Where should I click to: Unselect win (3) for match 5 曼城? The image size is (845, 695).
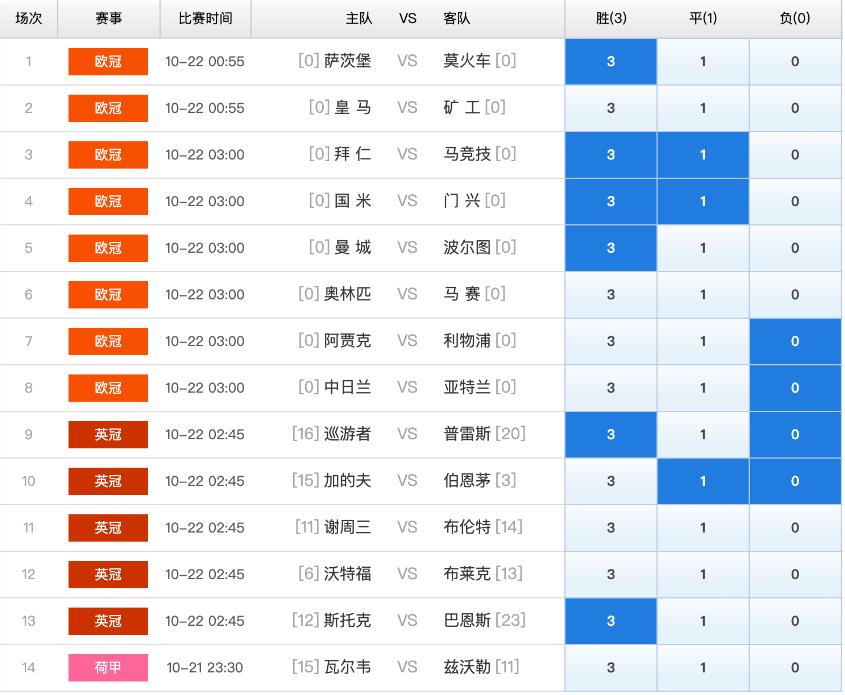click(611, 248)
